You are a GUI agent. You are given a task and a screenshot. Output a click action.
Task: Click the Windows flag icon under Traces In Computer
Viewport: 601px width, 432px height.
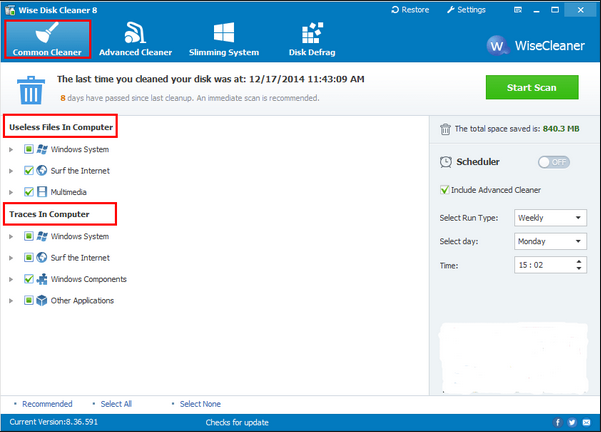click(42, 236)
